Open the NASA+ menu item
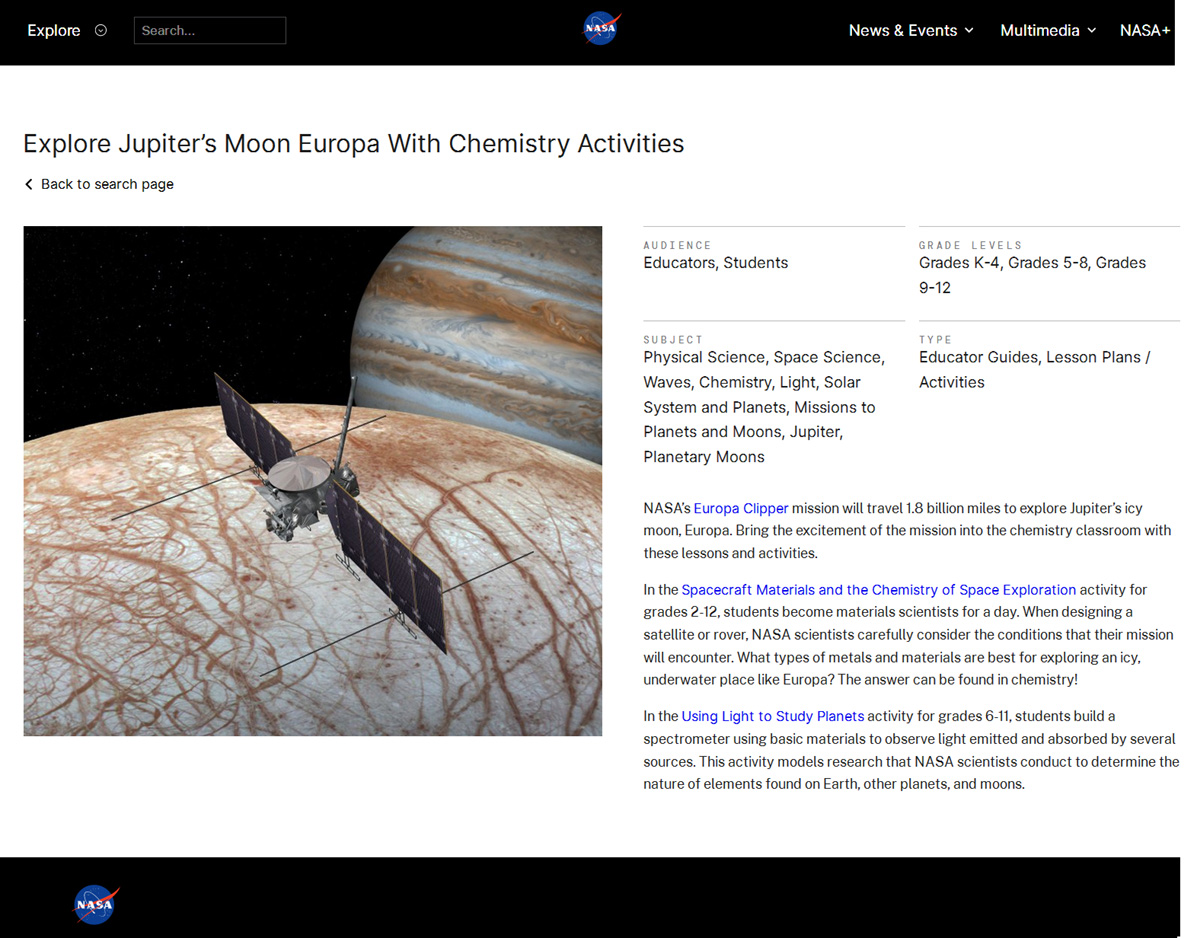Image resolution: width=1200 pixels, height=938 pixels. pos(1145,30)
